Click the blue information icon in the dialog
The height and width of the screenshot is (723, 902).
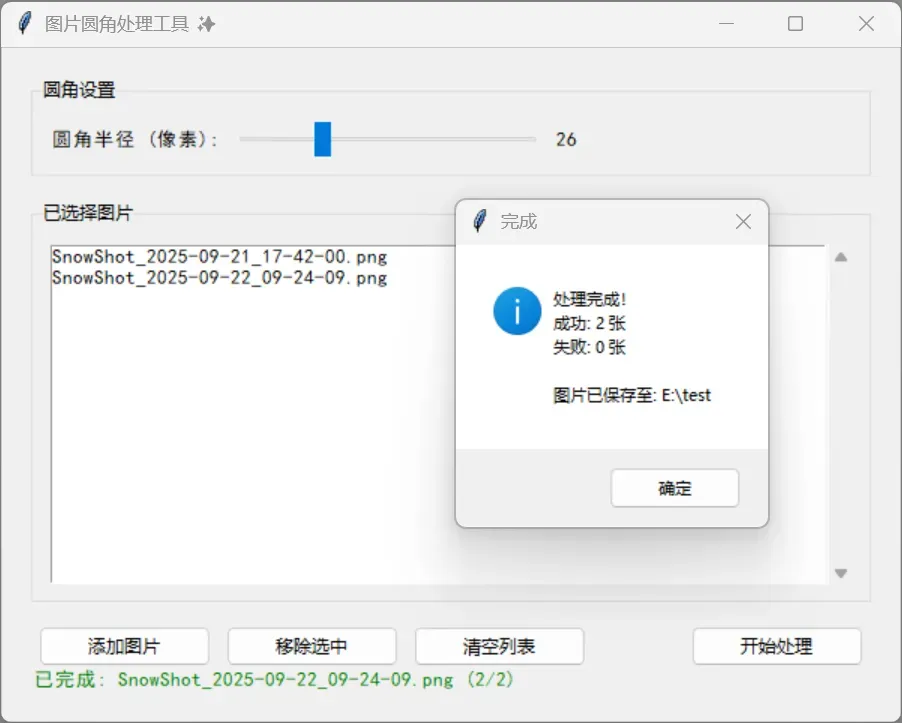coord(517,311)
